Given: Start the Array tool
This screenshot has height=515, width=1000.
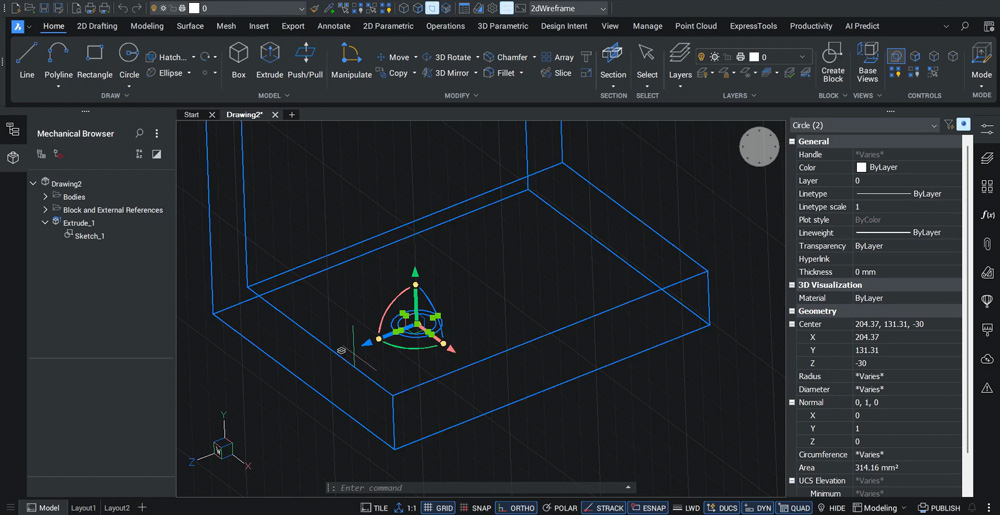Looking at the screenshot, I should pos(557,57).
